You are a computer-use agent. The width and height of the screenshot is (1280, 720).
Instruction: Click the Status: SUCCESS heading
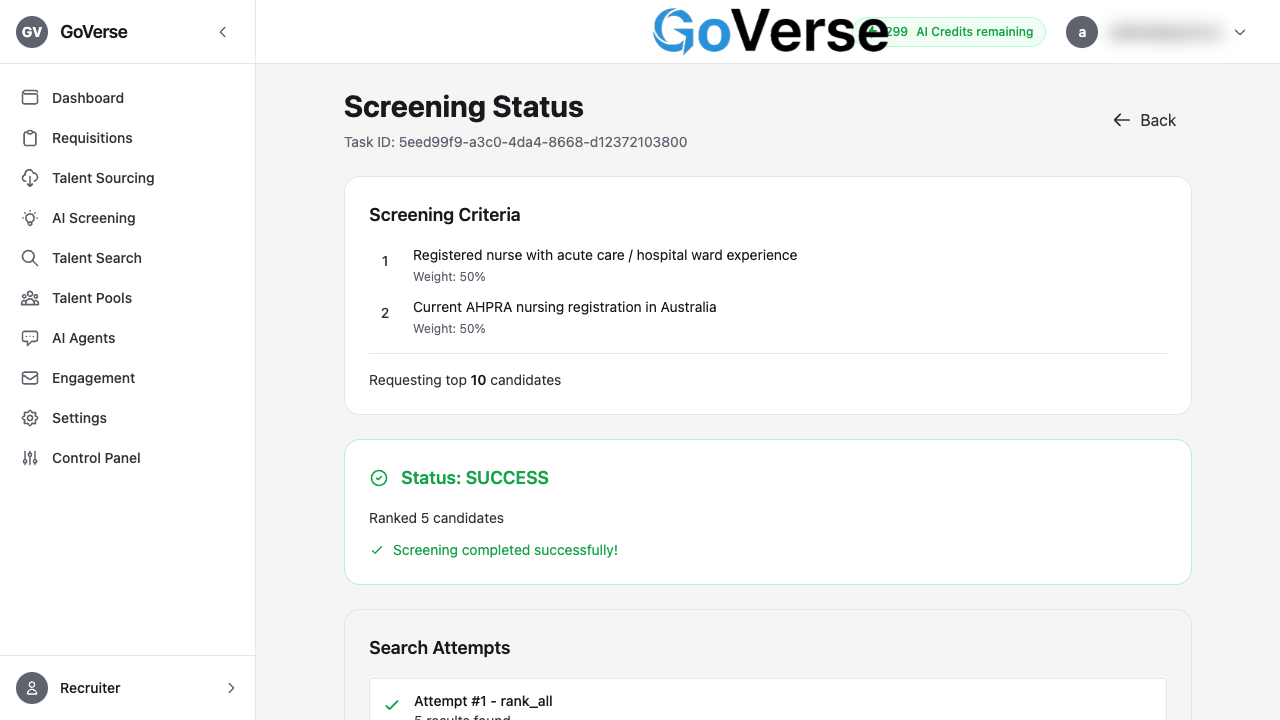click(475, 478)
